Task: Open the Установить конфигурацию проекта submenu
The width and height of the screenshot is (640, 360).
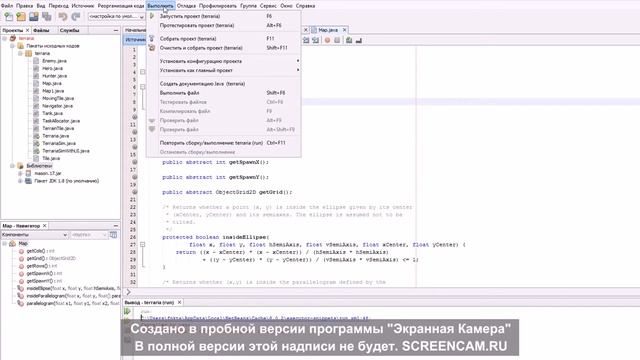Action: (x=224, y=61)
